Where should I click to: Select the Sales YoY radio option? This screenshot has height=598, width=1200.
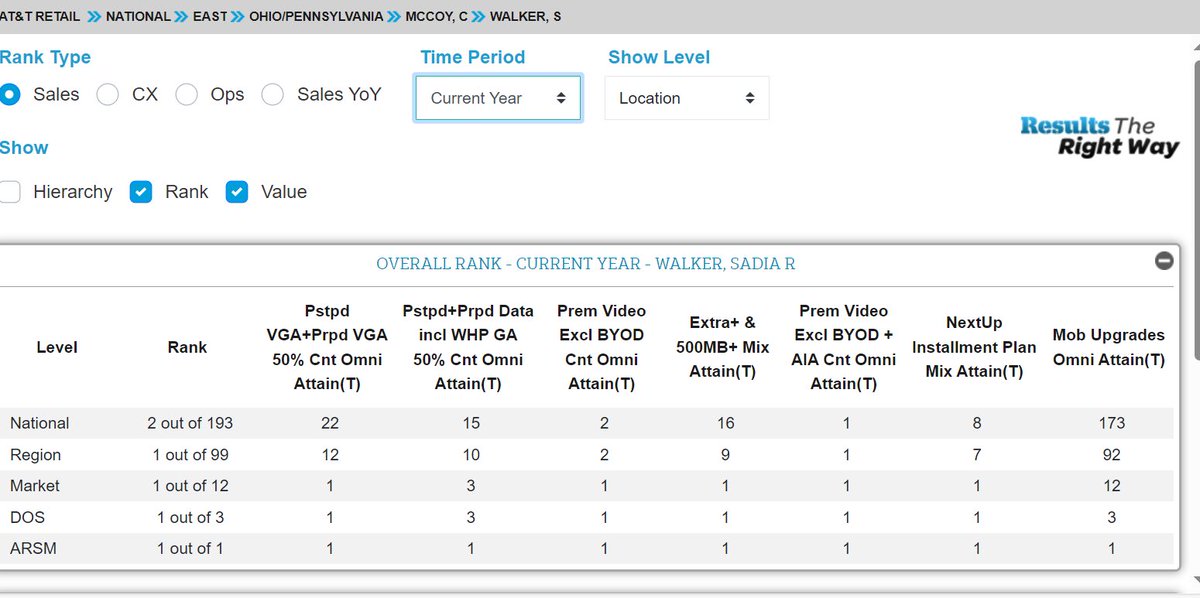pyautogui.click(x=272, y=95)
